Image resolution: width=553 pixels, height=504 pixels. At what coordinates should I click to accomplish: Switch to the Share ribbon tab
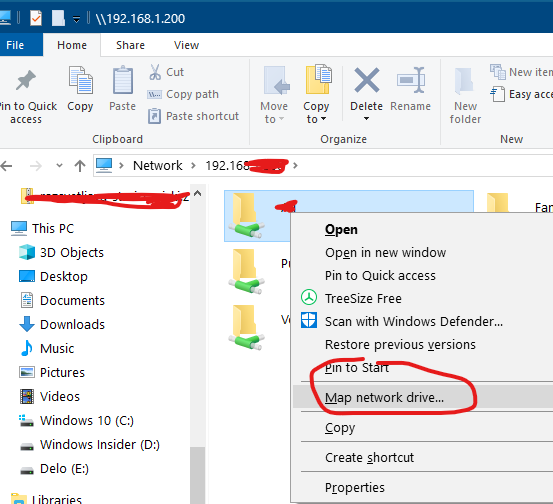[130, 45]
